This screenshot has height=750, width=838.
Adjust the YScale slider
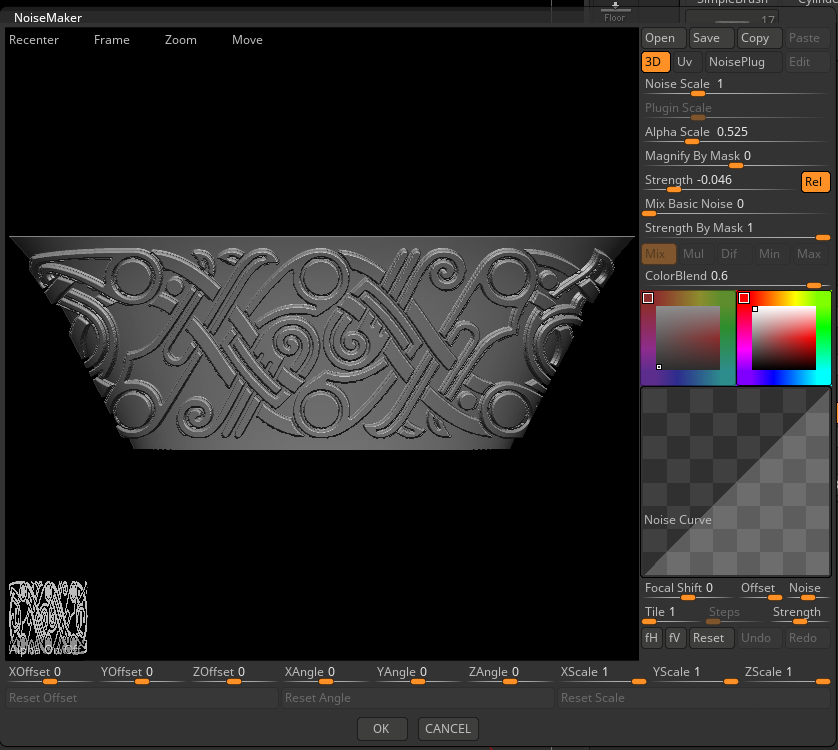pyautogui.click(x=694, y=674)
